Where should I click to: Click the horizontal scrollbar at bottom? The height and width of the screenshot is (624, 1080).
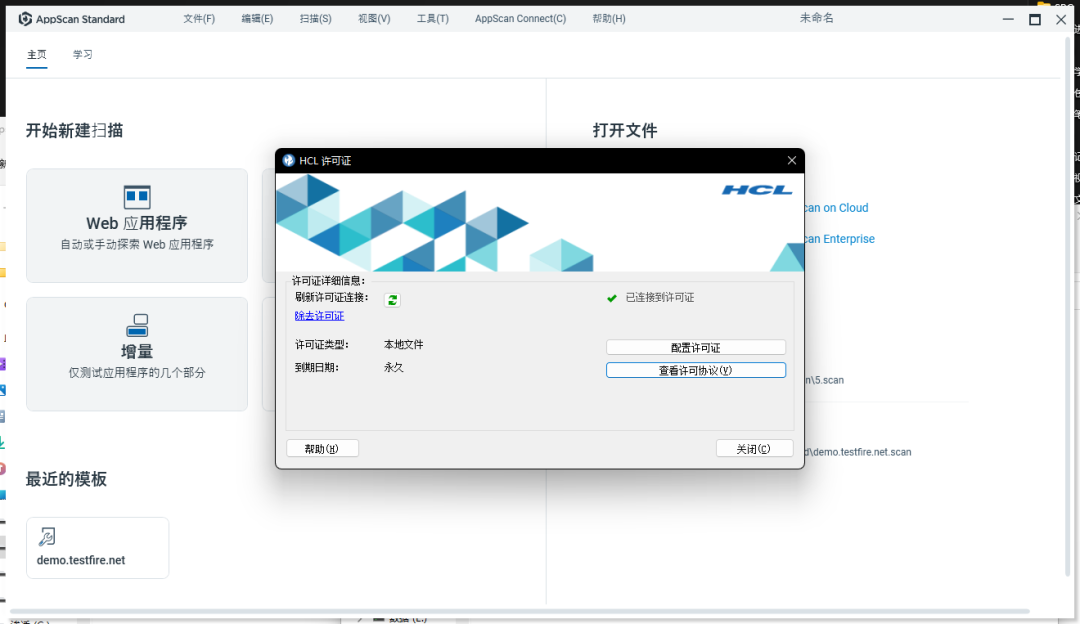coord(520,611)
